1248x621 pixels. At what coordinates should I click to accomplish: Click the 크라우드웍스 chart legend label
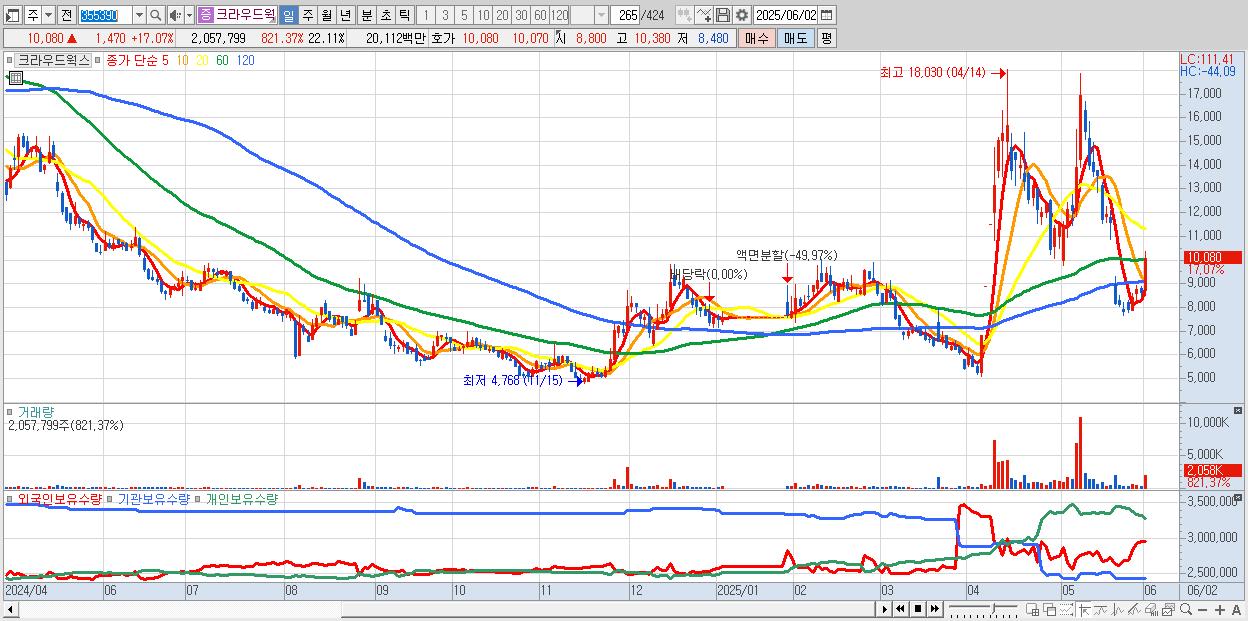tap(53, 60)
